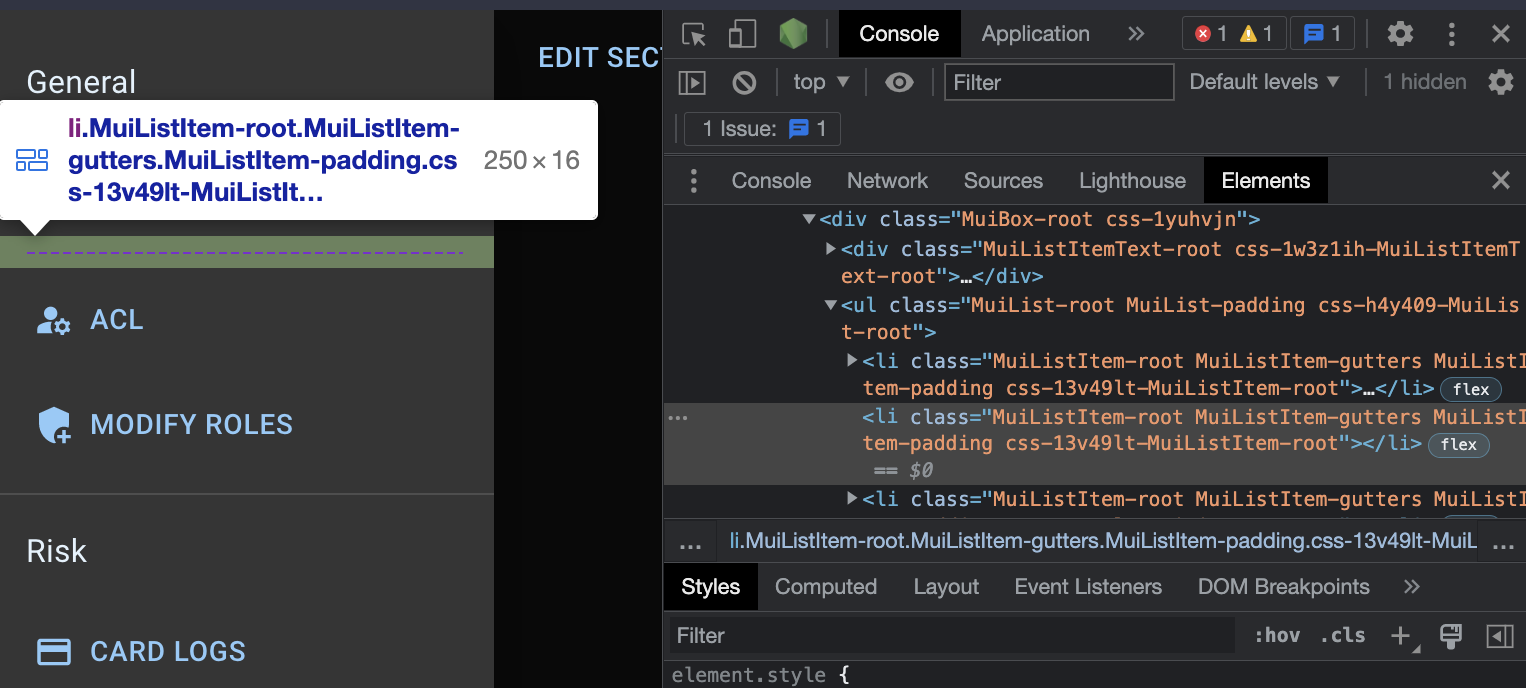Click flex badge on the first li element
Image resolution: width=1526 pixels, height=688 pixels.
coord(1471,389)
